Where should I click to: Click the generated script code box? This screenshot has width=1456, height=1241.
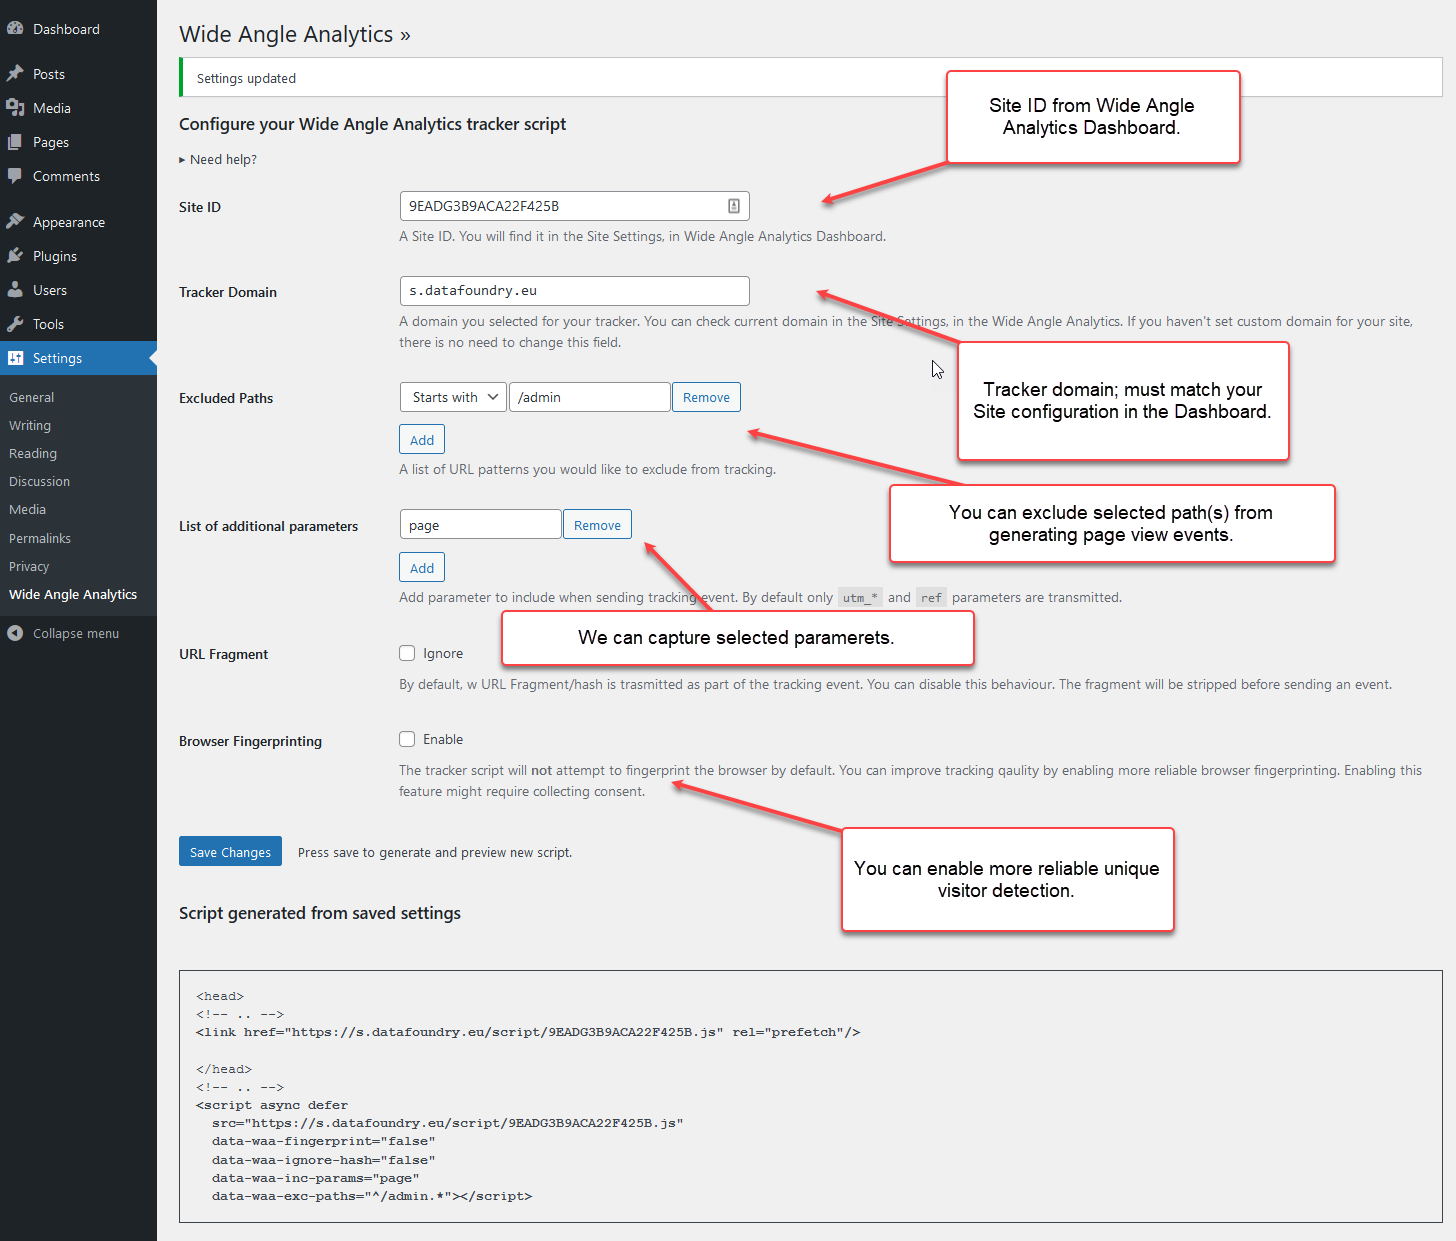click(x=810, y=1096)
